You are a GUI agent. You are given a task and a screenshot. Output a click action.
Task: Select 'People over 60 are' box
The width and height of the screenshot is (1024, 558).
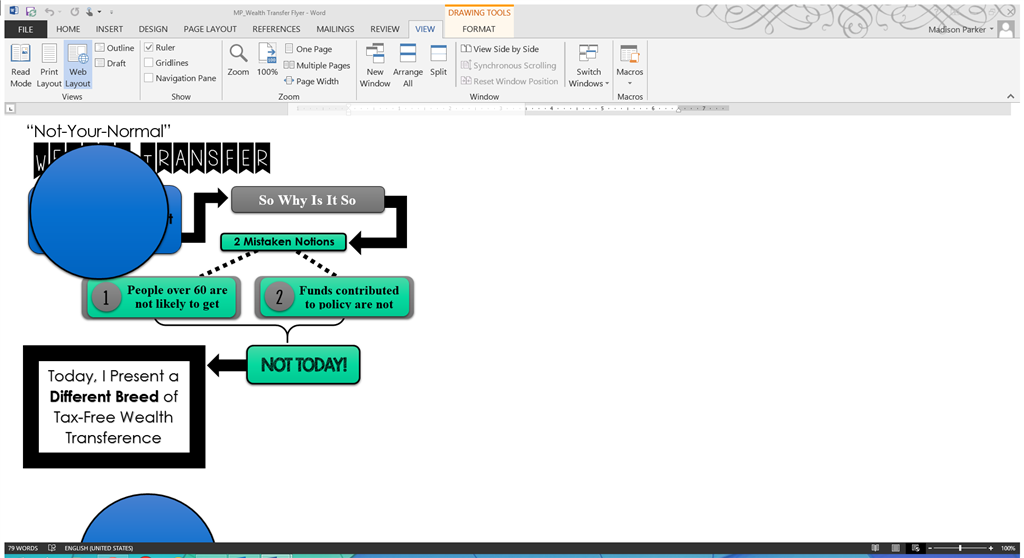161,297
